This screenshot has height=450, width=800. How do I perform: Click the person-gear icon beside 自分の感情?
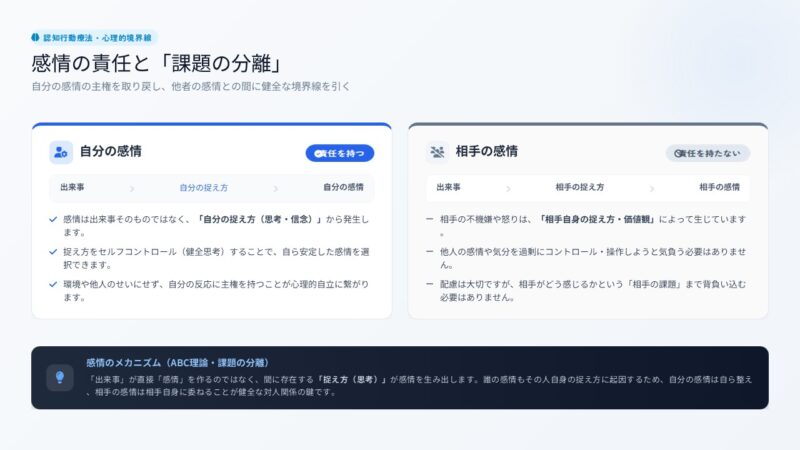pyautogui.click(x=61, y=152)
